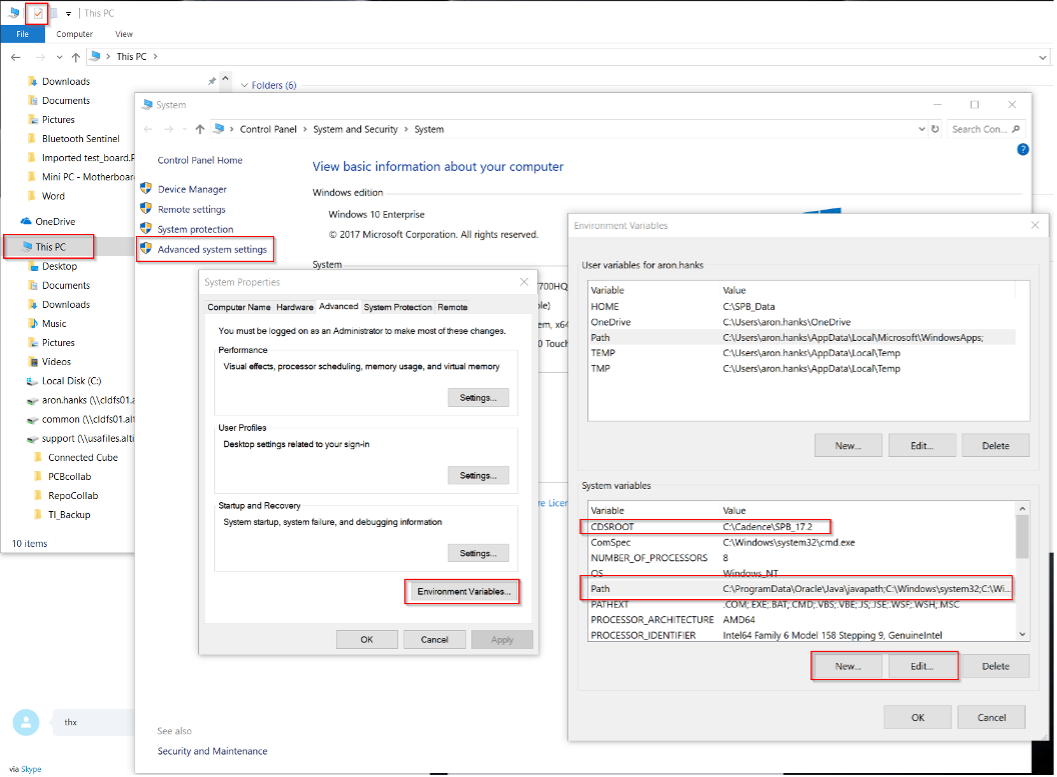Open Advanced system settings link

(x=212, y=249)
